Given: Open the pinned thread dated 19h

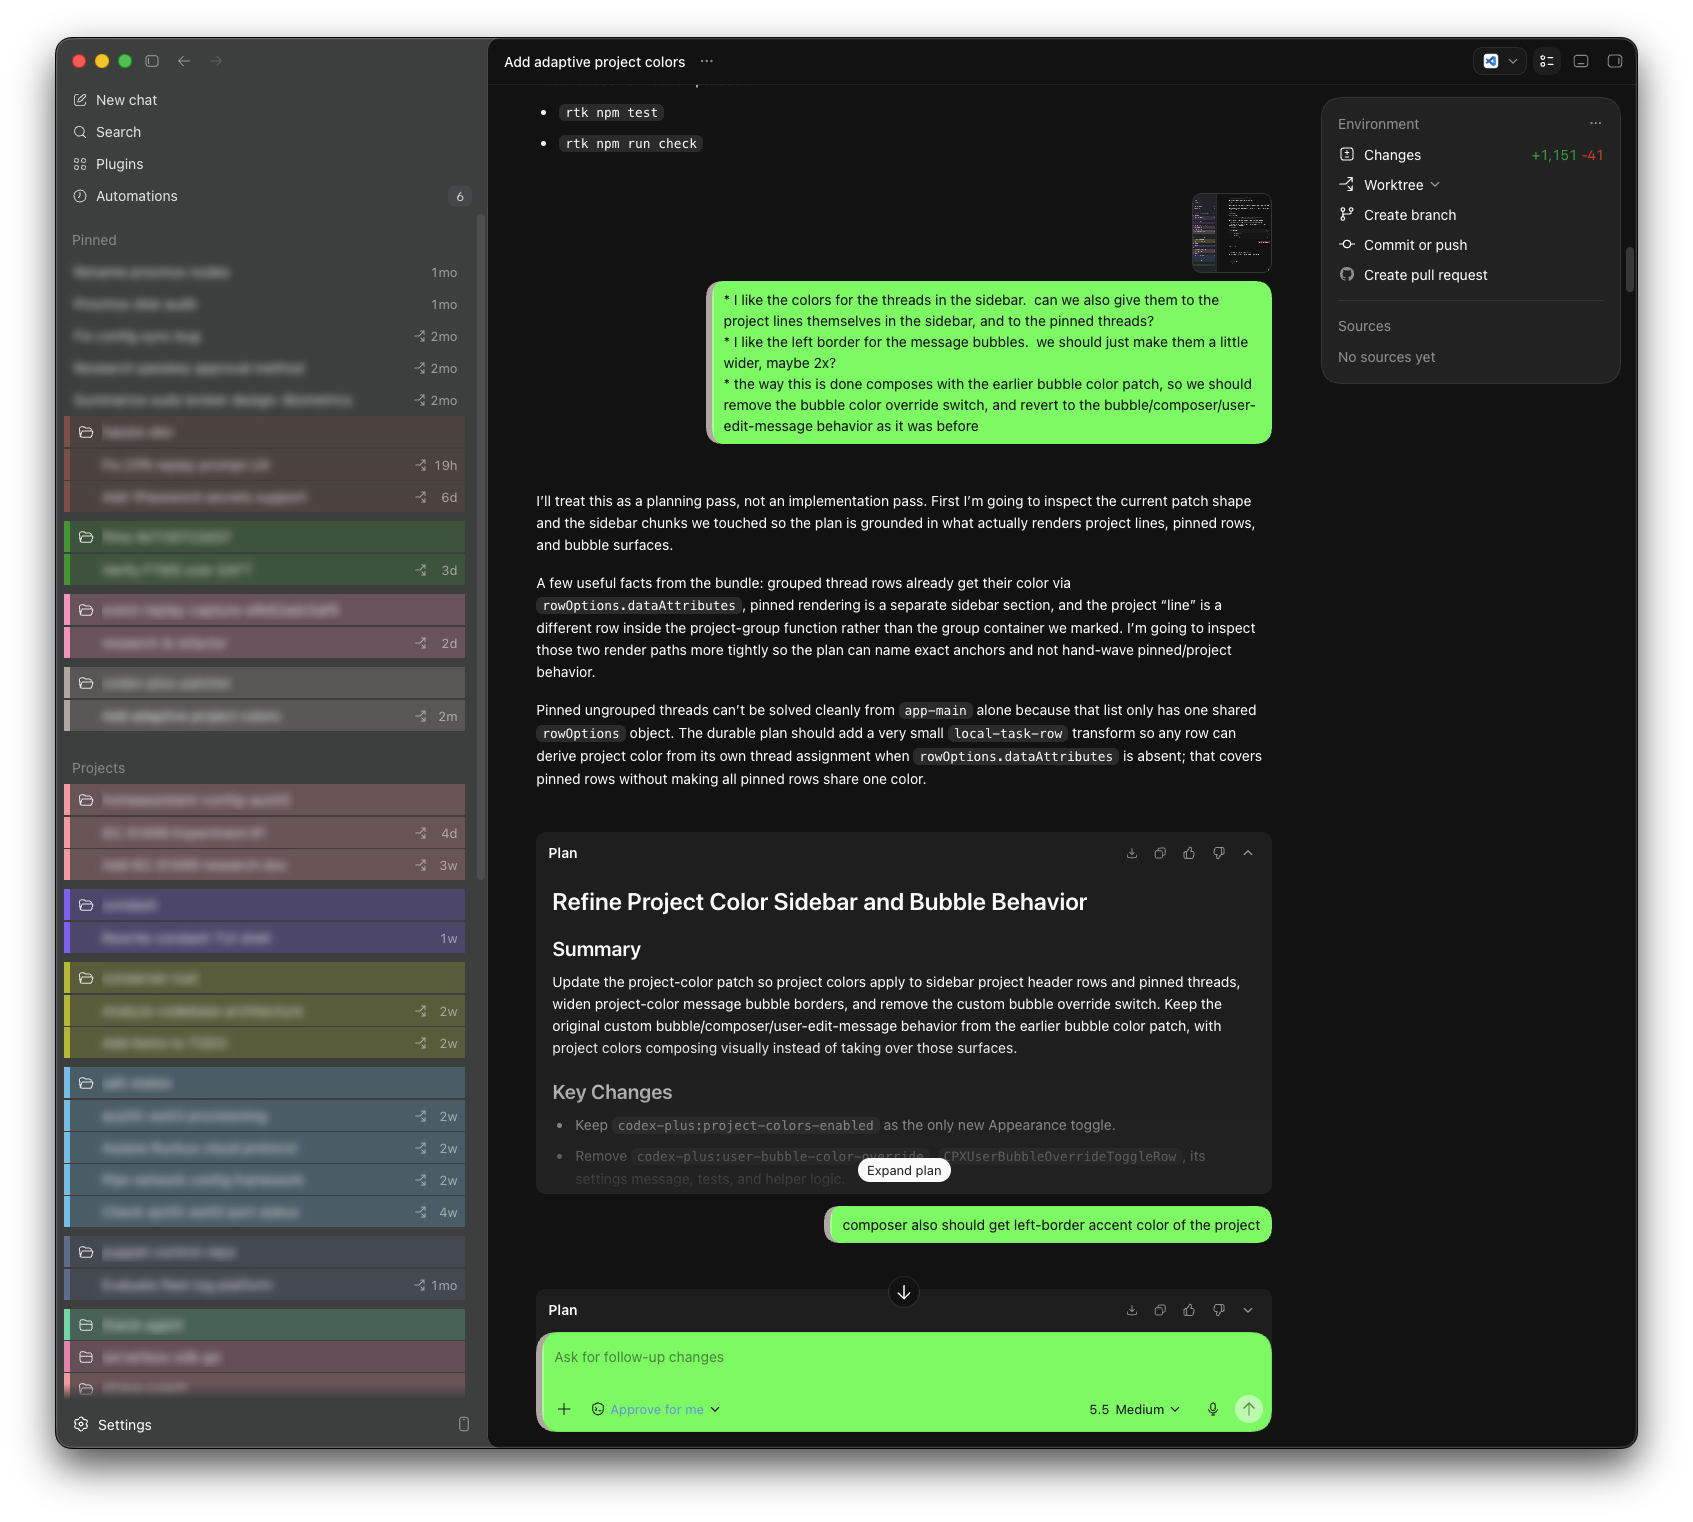Looking at the screenshot, I should pos(265,465).
